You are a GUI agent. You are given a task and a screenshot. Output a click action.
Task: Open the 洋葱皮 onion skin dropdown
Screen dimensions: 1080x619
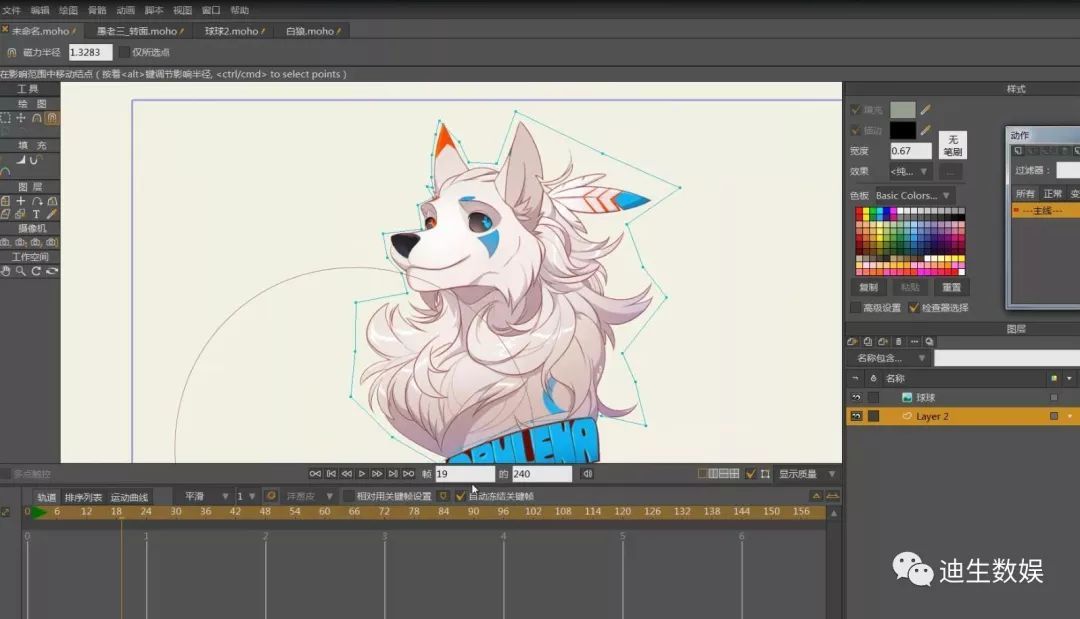click(x=309, y=496)
